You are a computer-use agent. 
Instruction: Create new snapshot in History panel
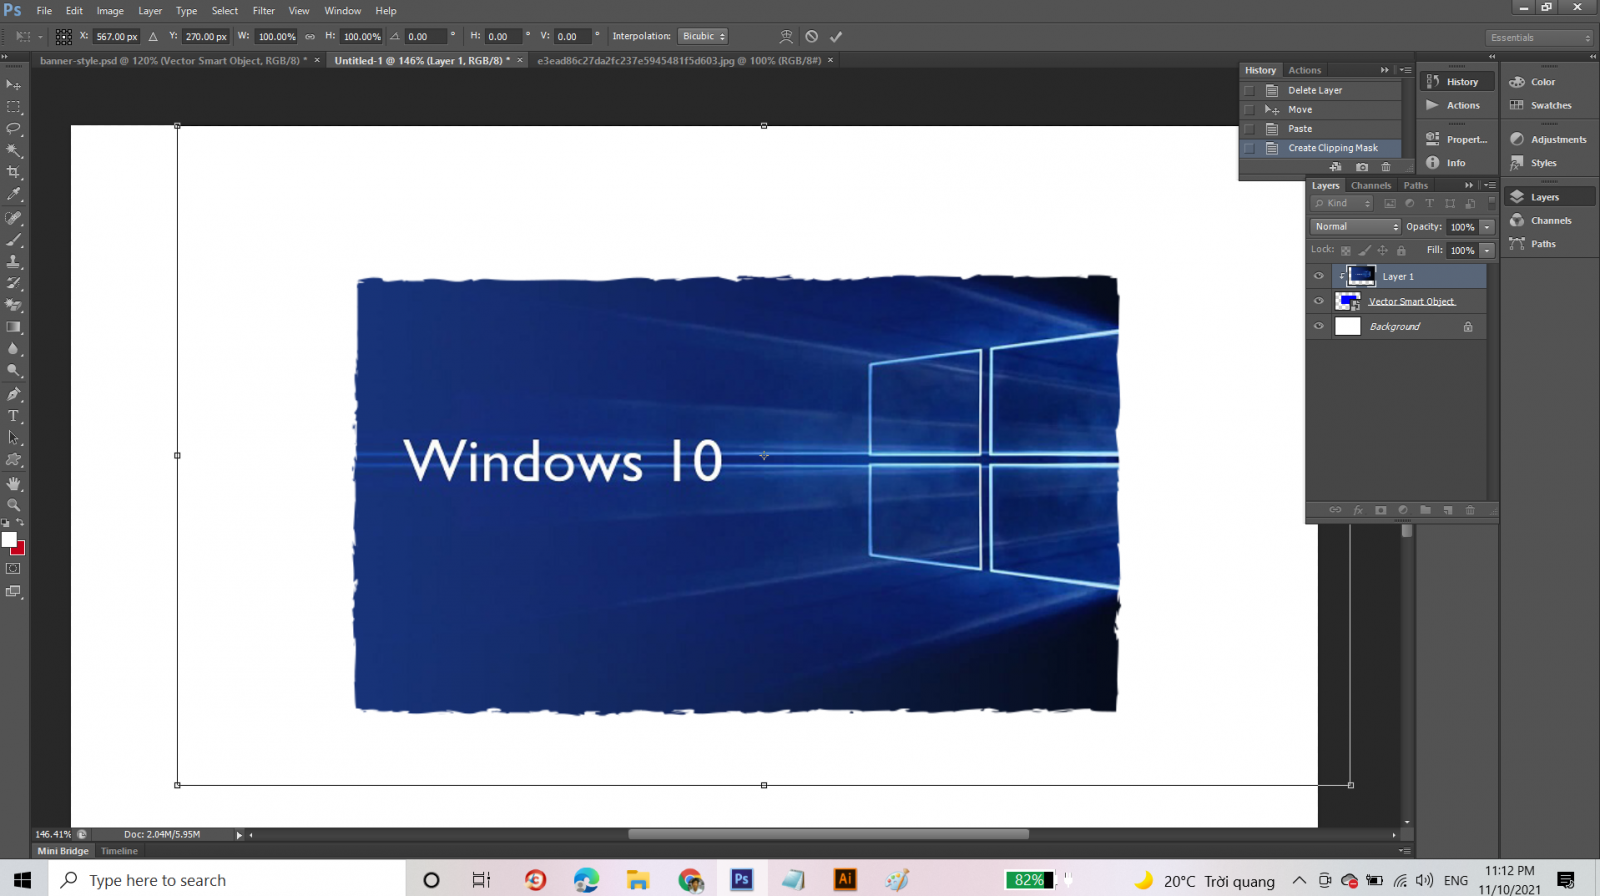click(x=1362, y=167)
